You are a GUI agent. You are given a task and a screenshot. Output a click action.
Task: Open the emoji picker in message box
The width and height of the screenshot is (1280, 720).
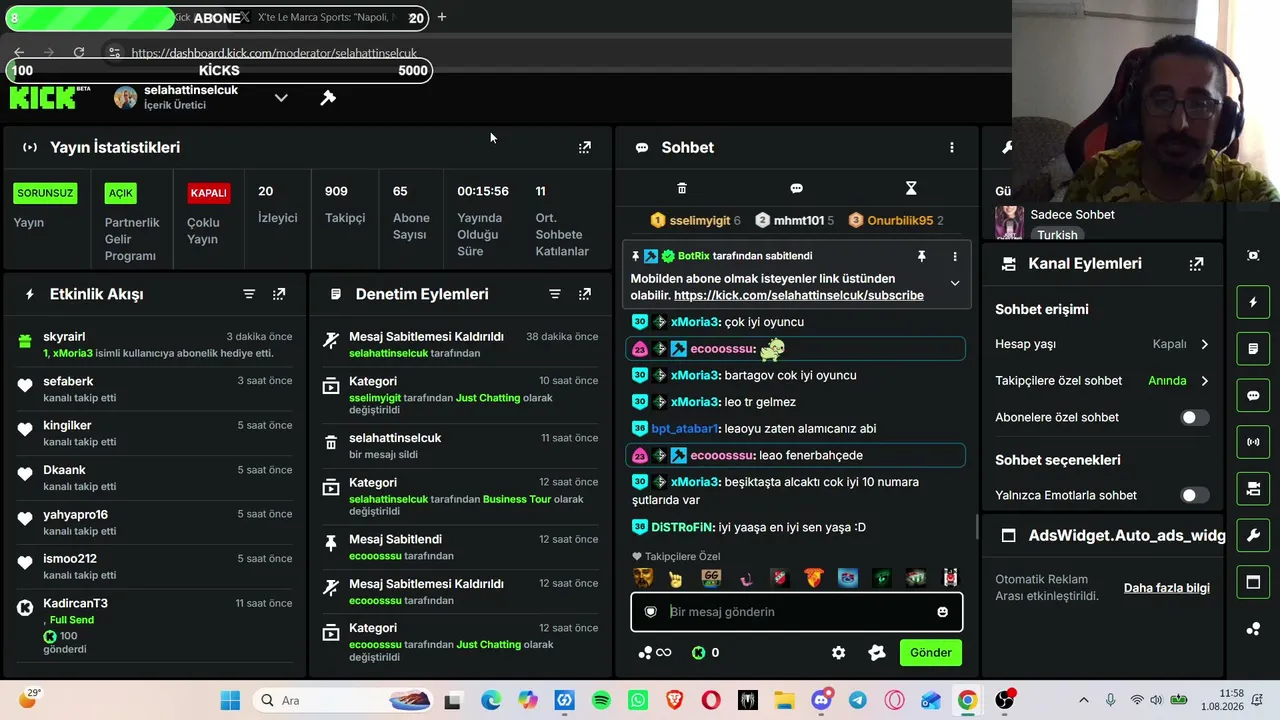(x=942, y=612)
